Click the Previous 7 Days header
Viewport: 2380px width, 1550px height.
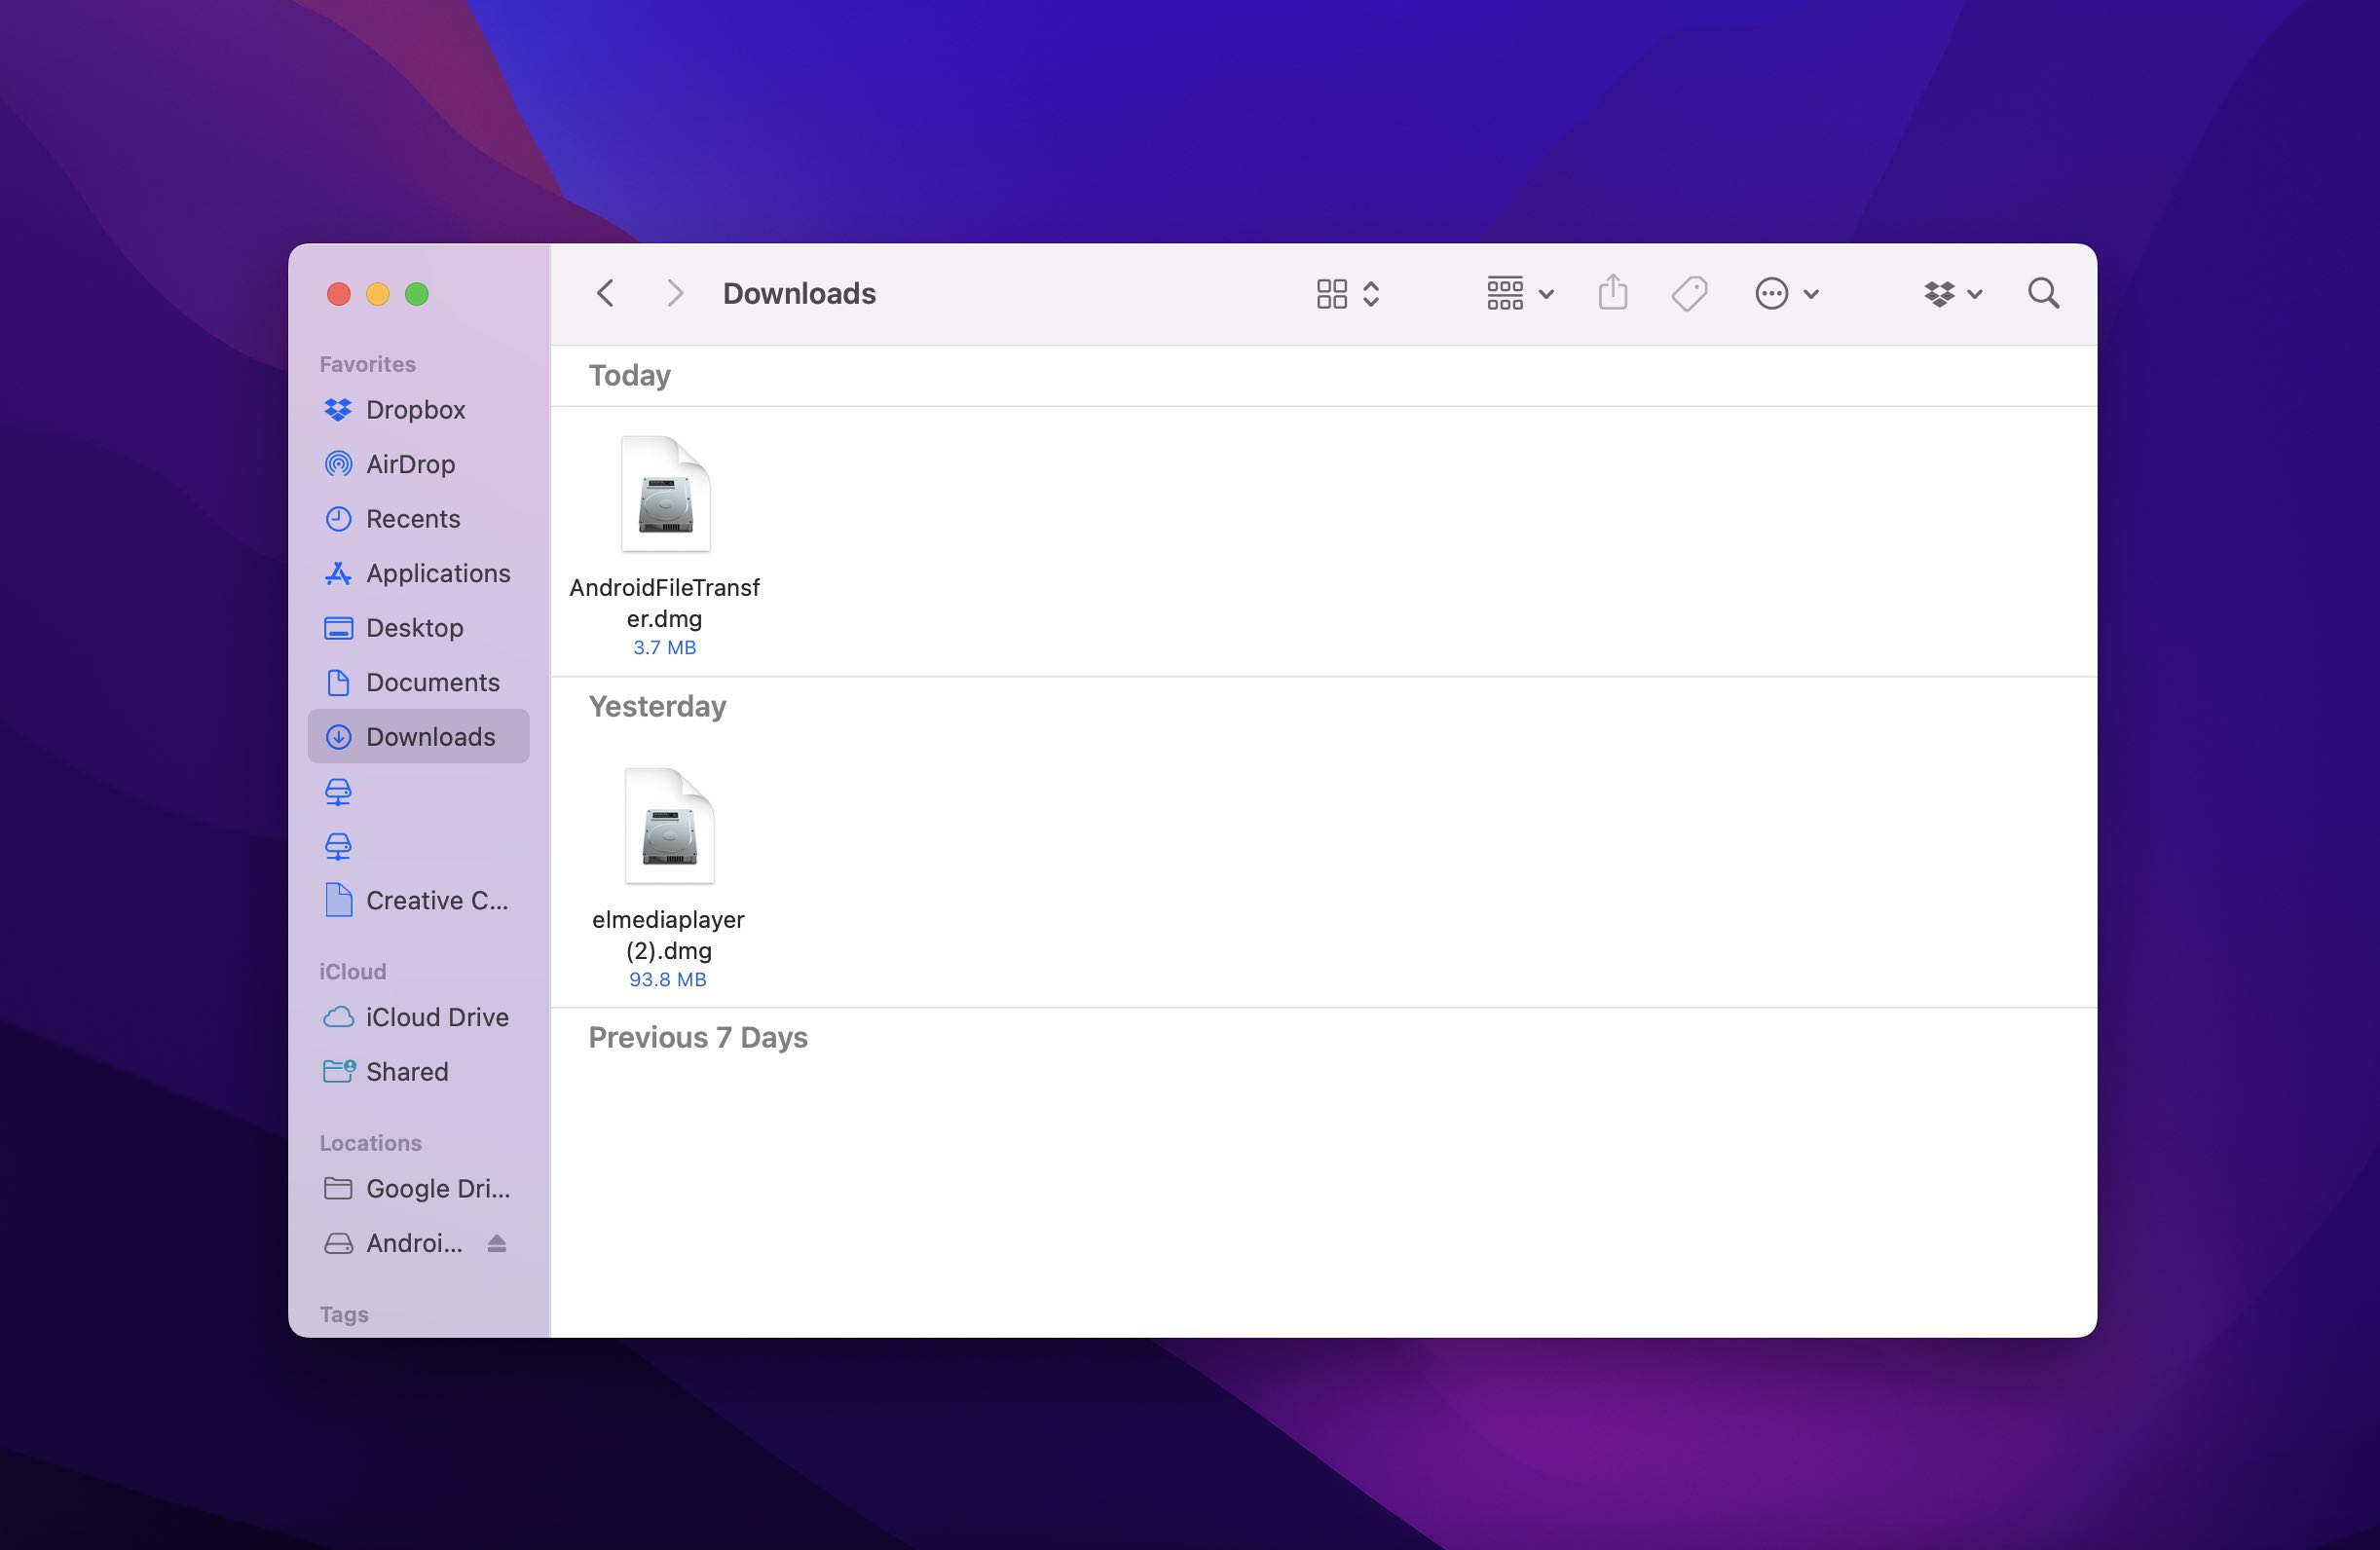698,1037
